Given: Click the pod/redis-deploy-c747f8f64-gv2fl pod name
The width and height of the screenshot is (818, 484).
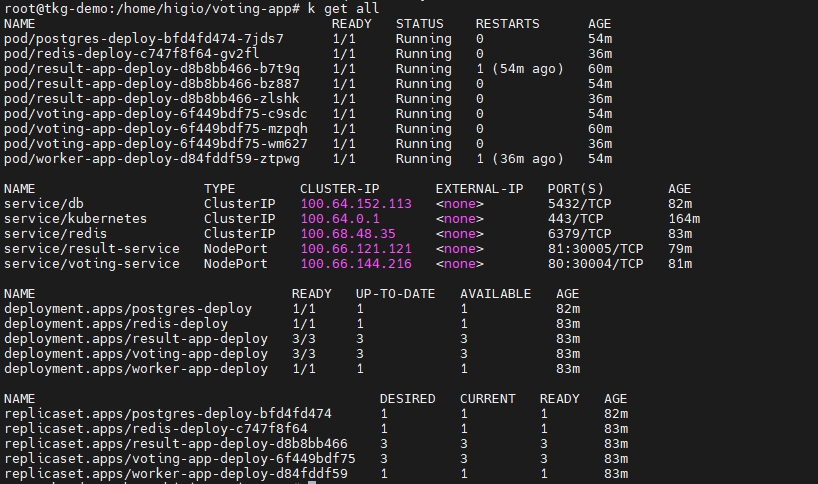Looking at the screenshot, I should point(132,53).
